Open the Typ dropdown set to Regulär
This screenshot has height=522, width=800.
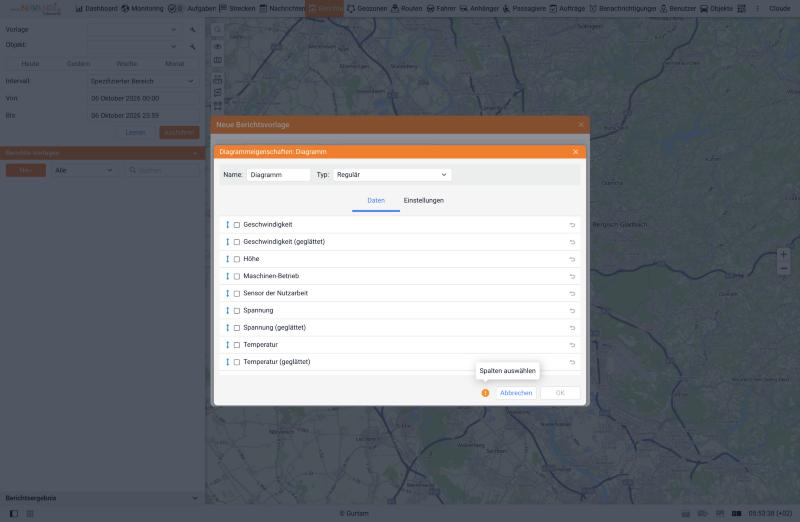[x=392, y=175]
